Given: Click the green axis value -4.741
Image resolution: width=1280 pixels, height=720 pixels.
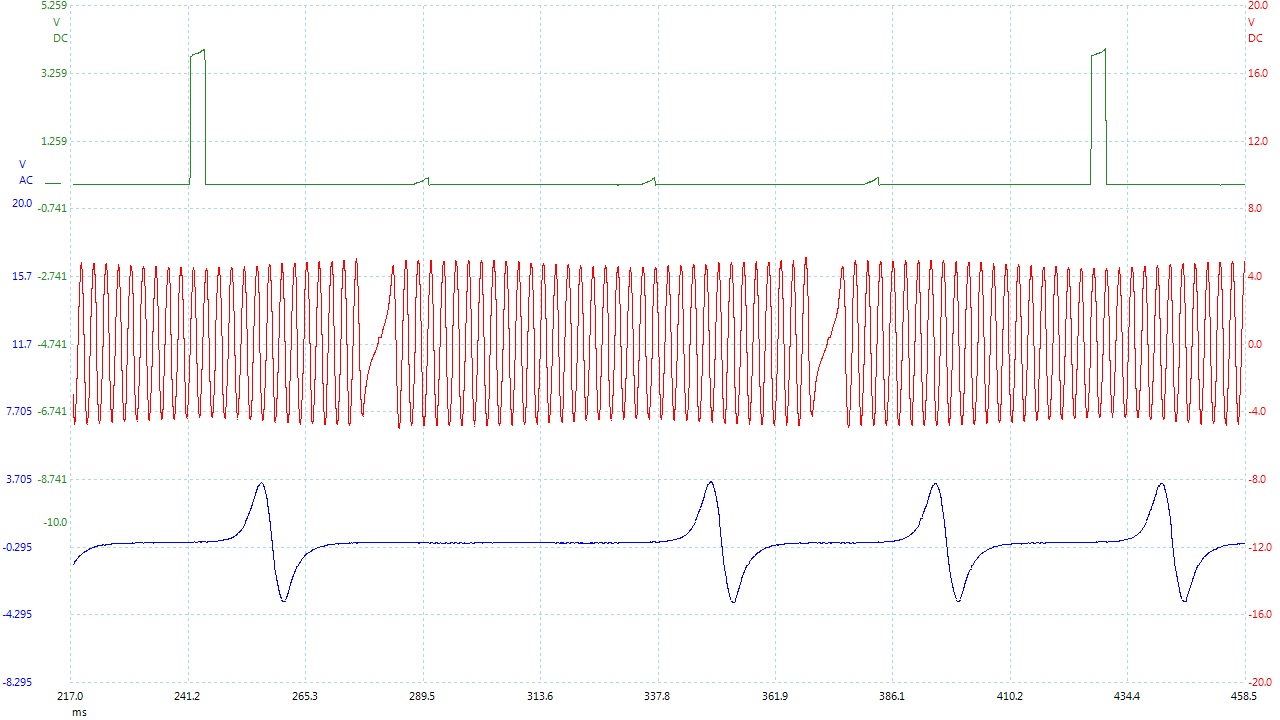Looking at the screenshot, I should pyautogui.click(x=52, y=344).
